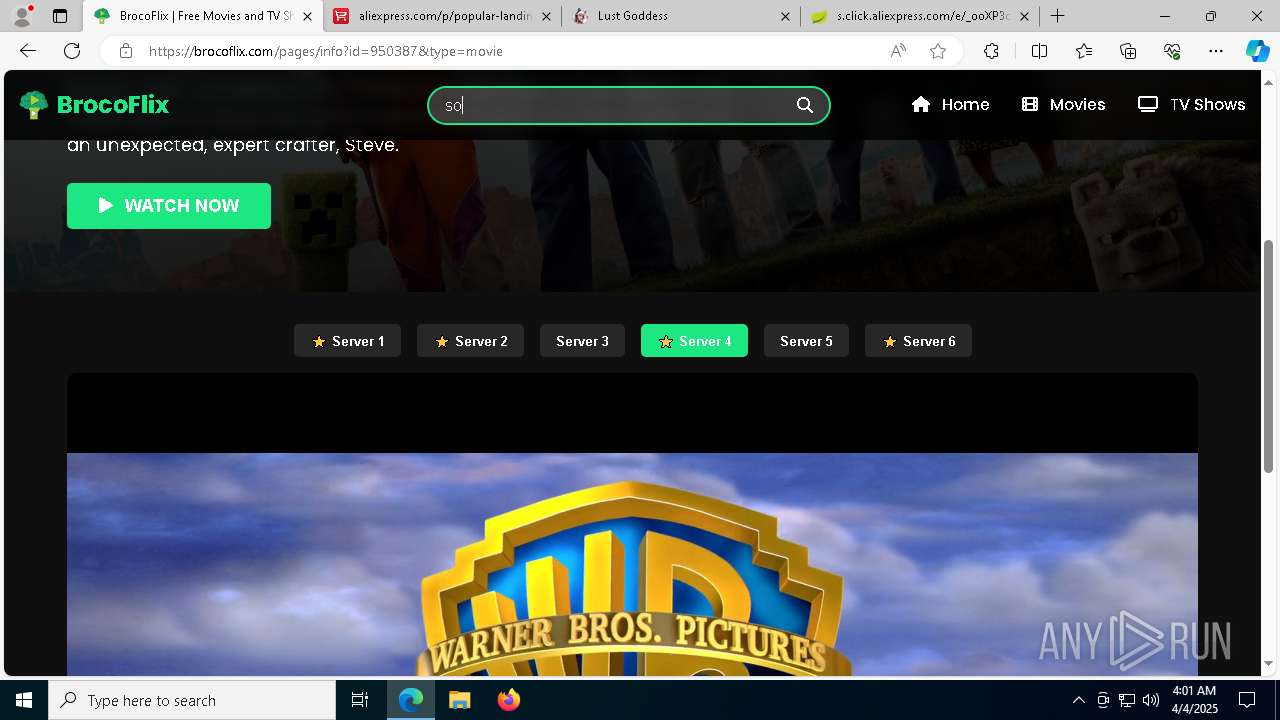Close the BrocoFlix tab
The height and width of the screenshot is (720, 1280).
tap(307, 16)
